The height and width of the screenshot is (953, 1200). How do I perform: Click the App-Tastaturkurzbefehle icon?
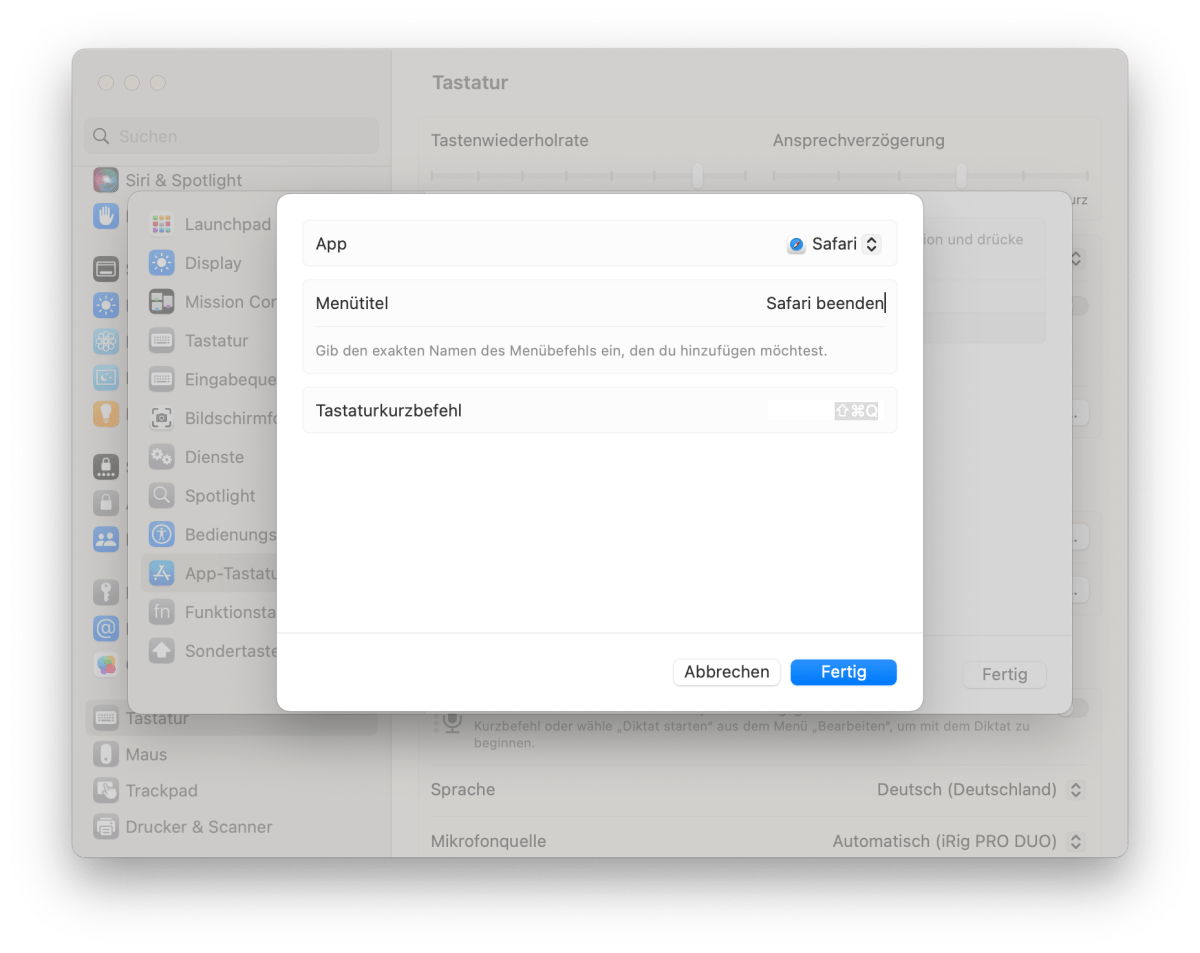pos(161,573)
